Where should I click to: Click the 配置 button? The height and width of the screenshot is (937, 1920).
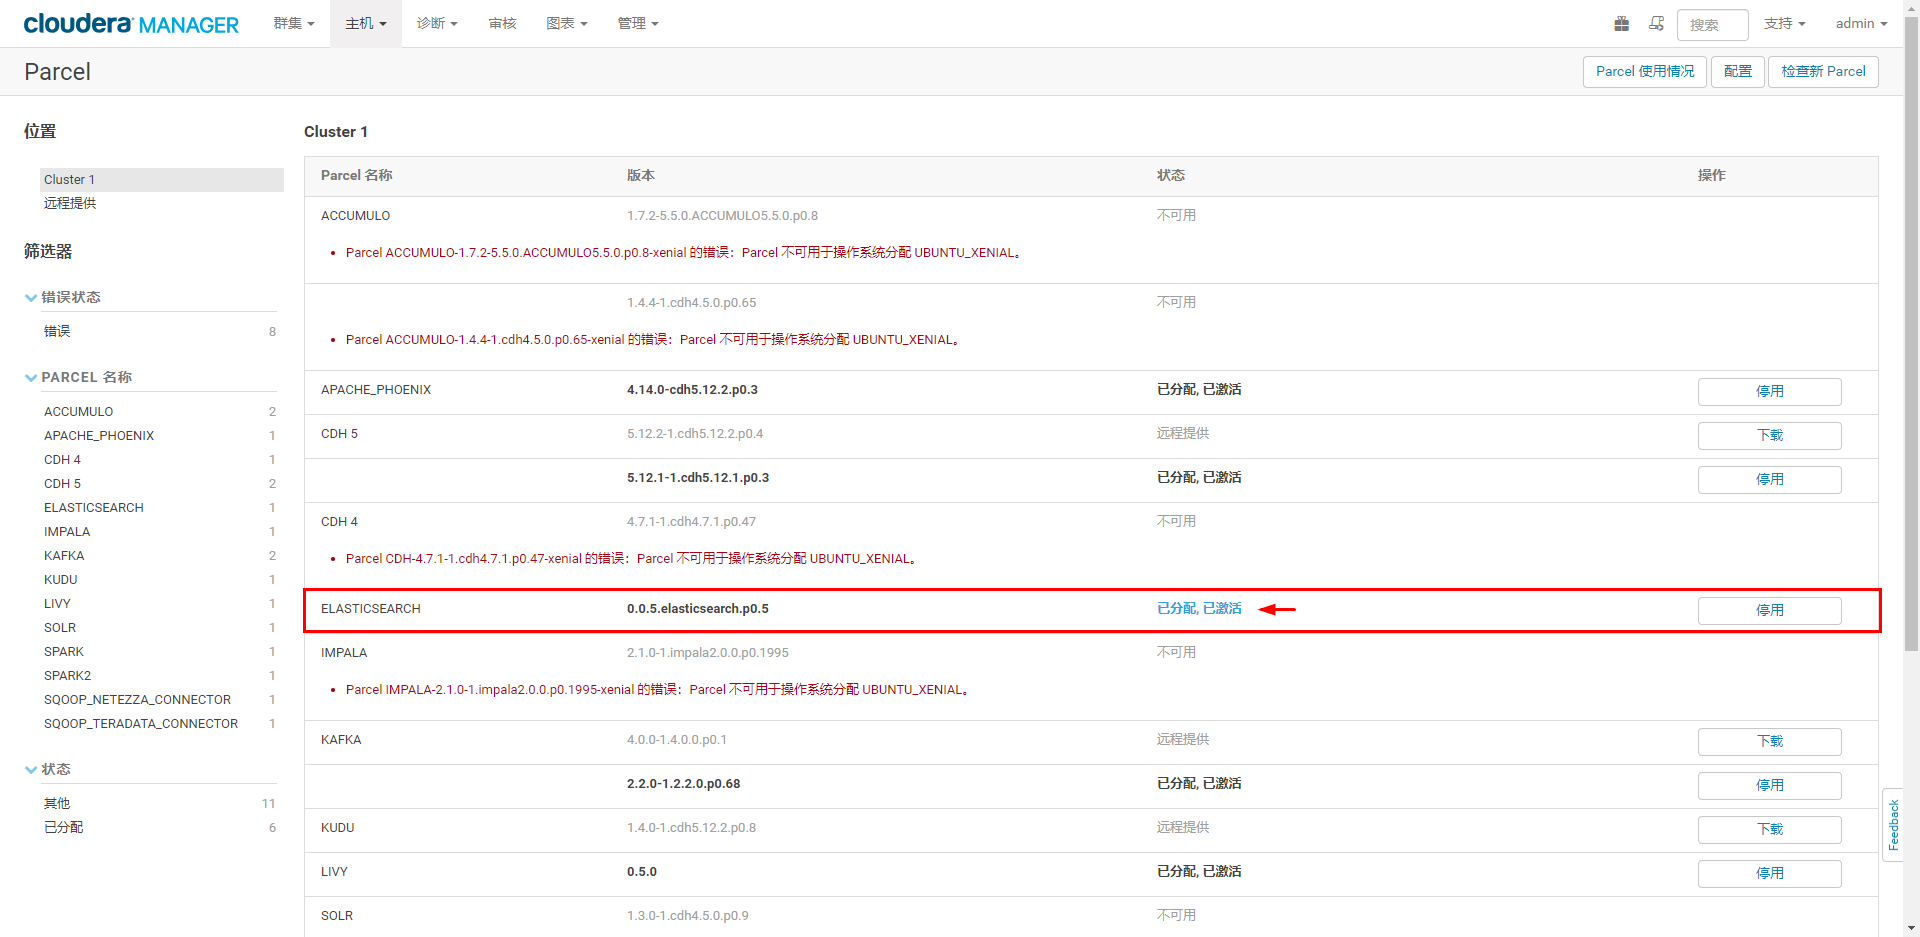pos(1738,72)
